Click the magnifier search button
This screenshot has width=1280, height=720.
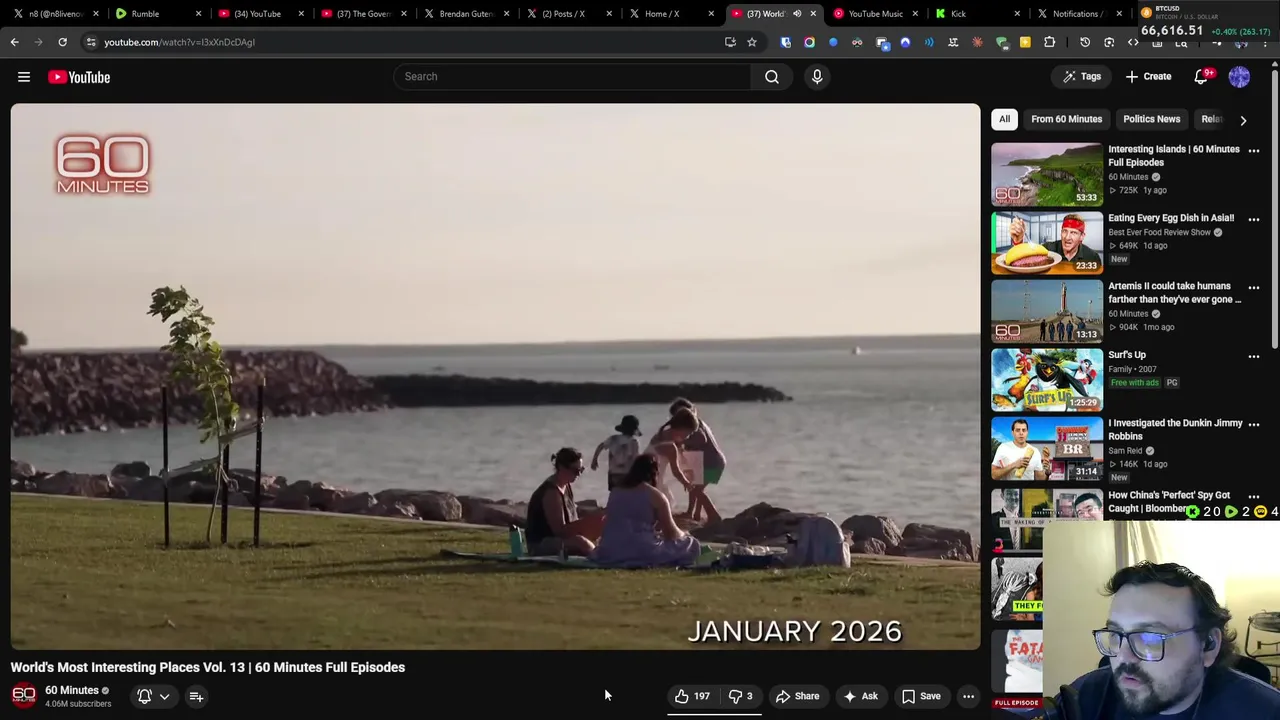(x=772, y=77)
